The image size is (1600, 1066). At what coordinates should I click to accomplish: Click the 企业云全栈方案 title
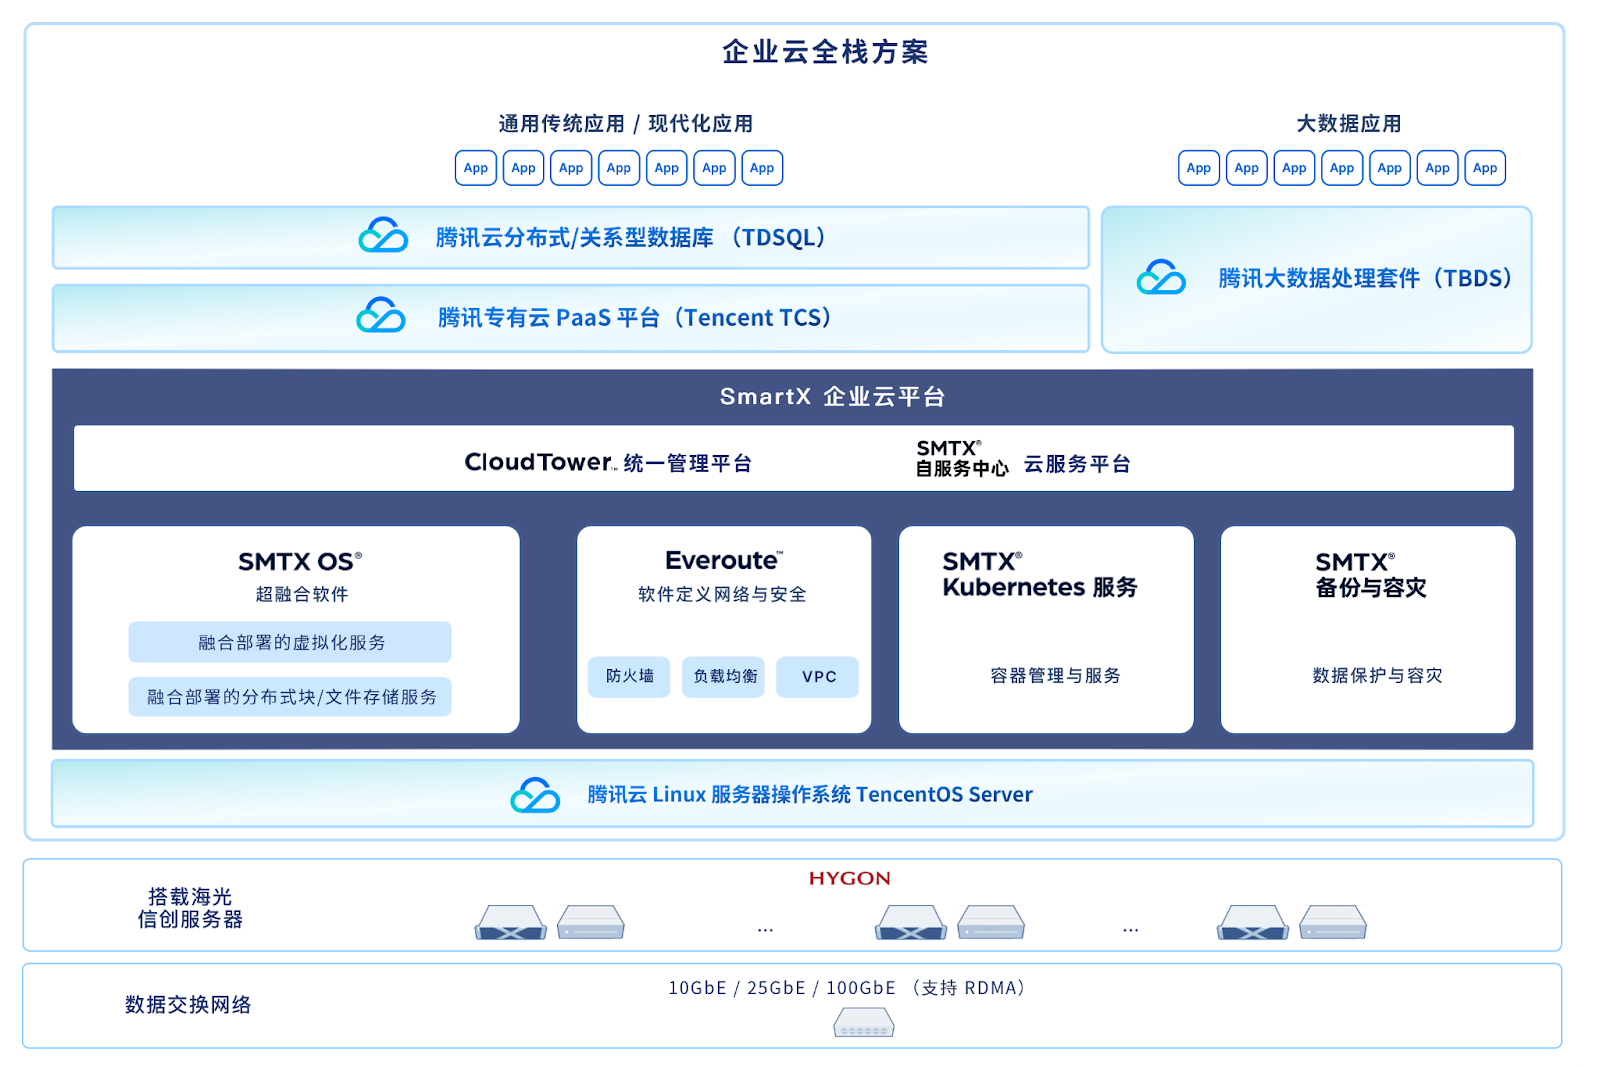(x=825, y=52)
